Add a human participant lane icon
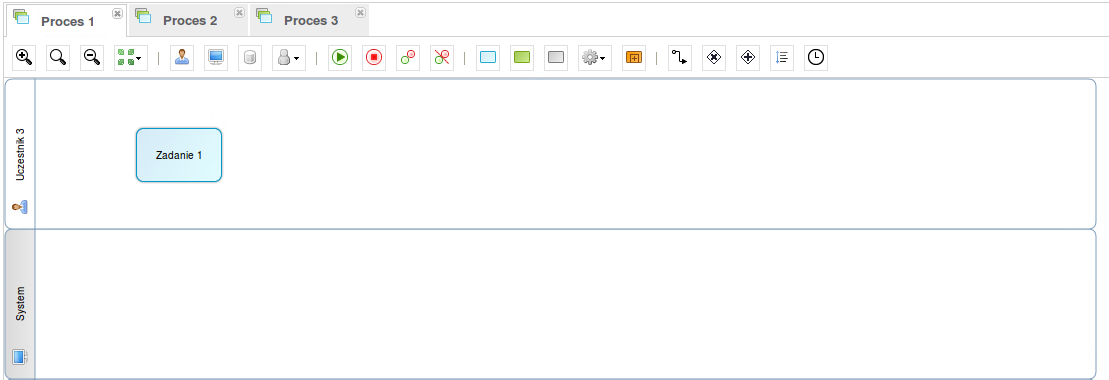The height and width of the screenshot is (380, 1109). click(x=182, y=58)
